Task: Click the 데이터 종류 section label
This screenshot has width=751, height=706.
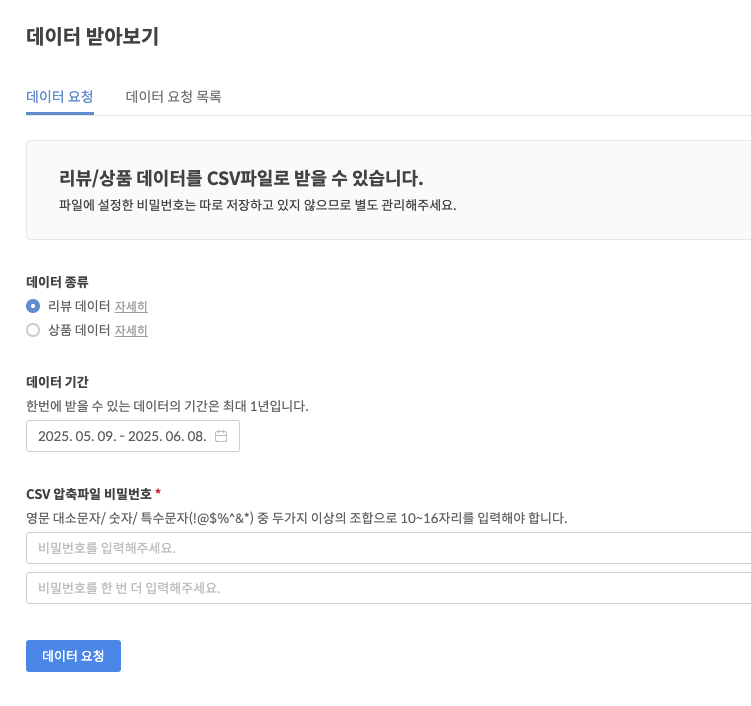Action: pos(57,282)
